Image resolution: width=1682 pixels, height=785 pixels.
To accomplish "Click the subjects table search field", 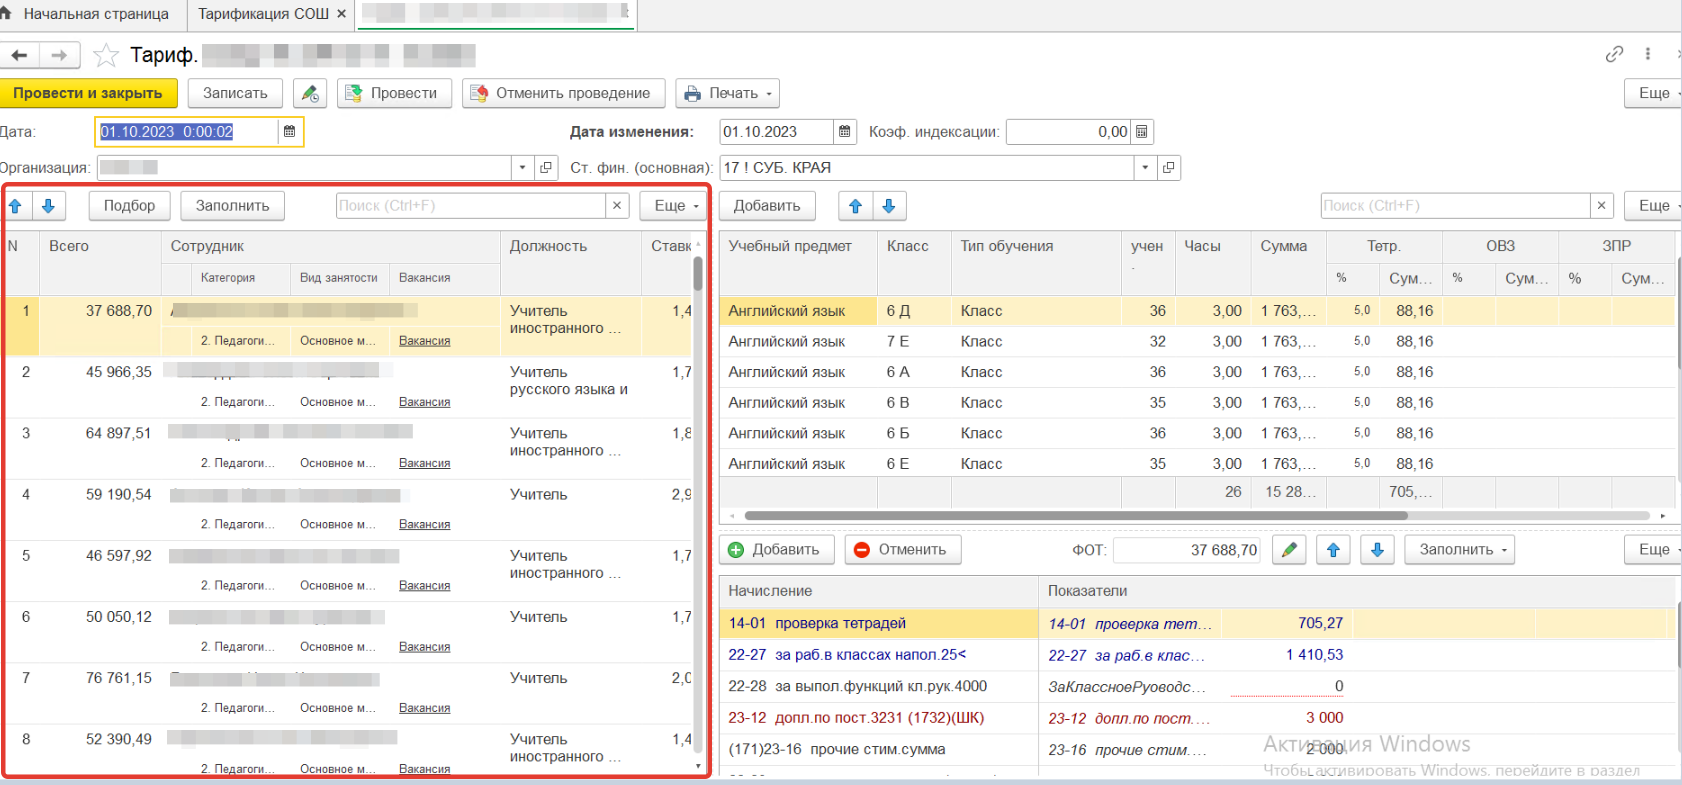I will (x=1455, y=206).
